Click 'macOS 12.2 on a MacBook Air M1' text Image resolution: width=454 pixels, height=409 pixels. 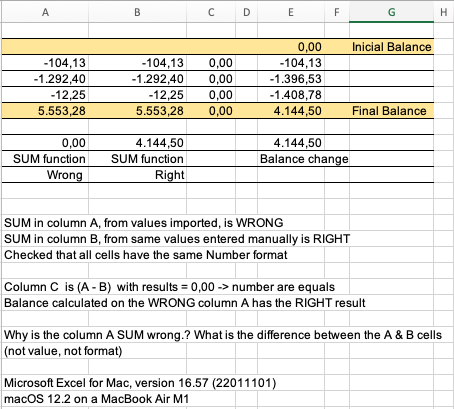click(x=96, y=399)
